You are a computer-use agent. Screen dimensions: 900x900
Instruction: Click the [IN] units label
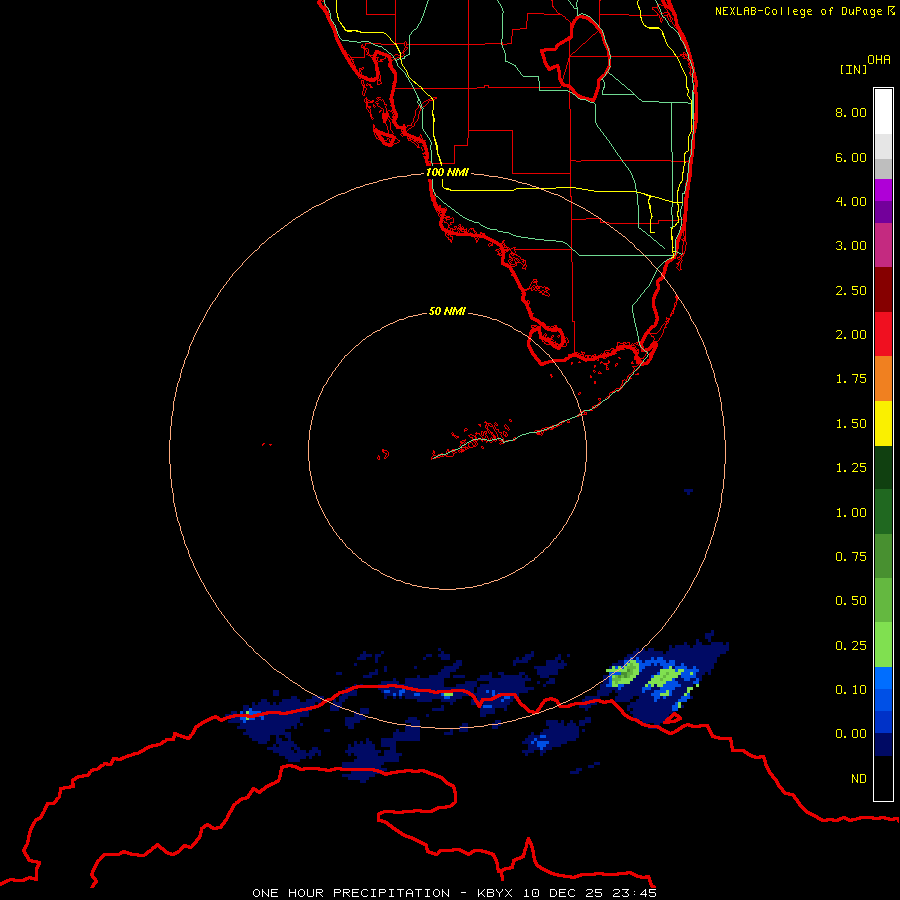pyautogui.click(x=853, y=69)
